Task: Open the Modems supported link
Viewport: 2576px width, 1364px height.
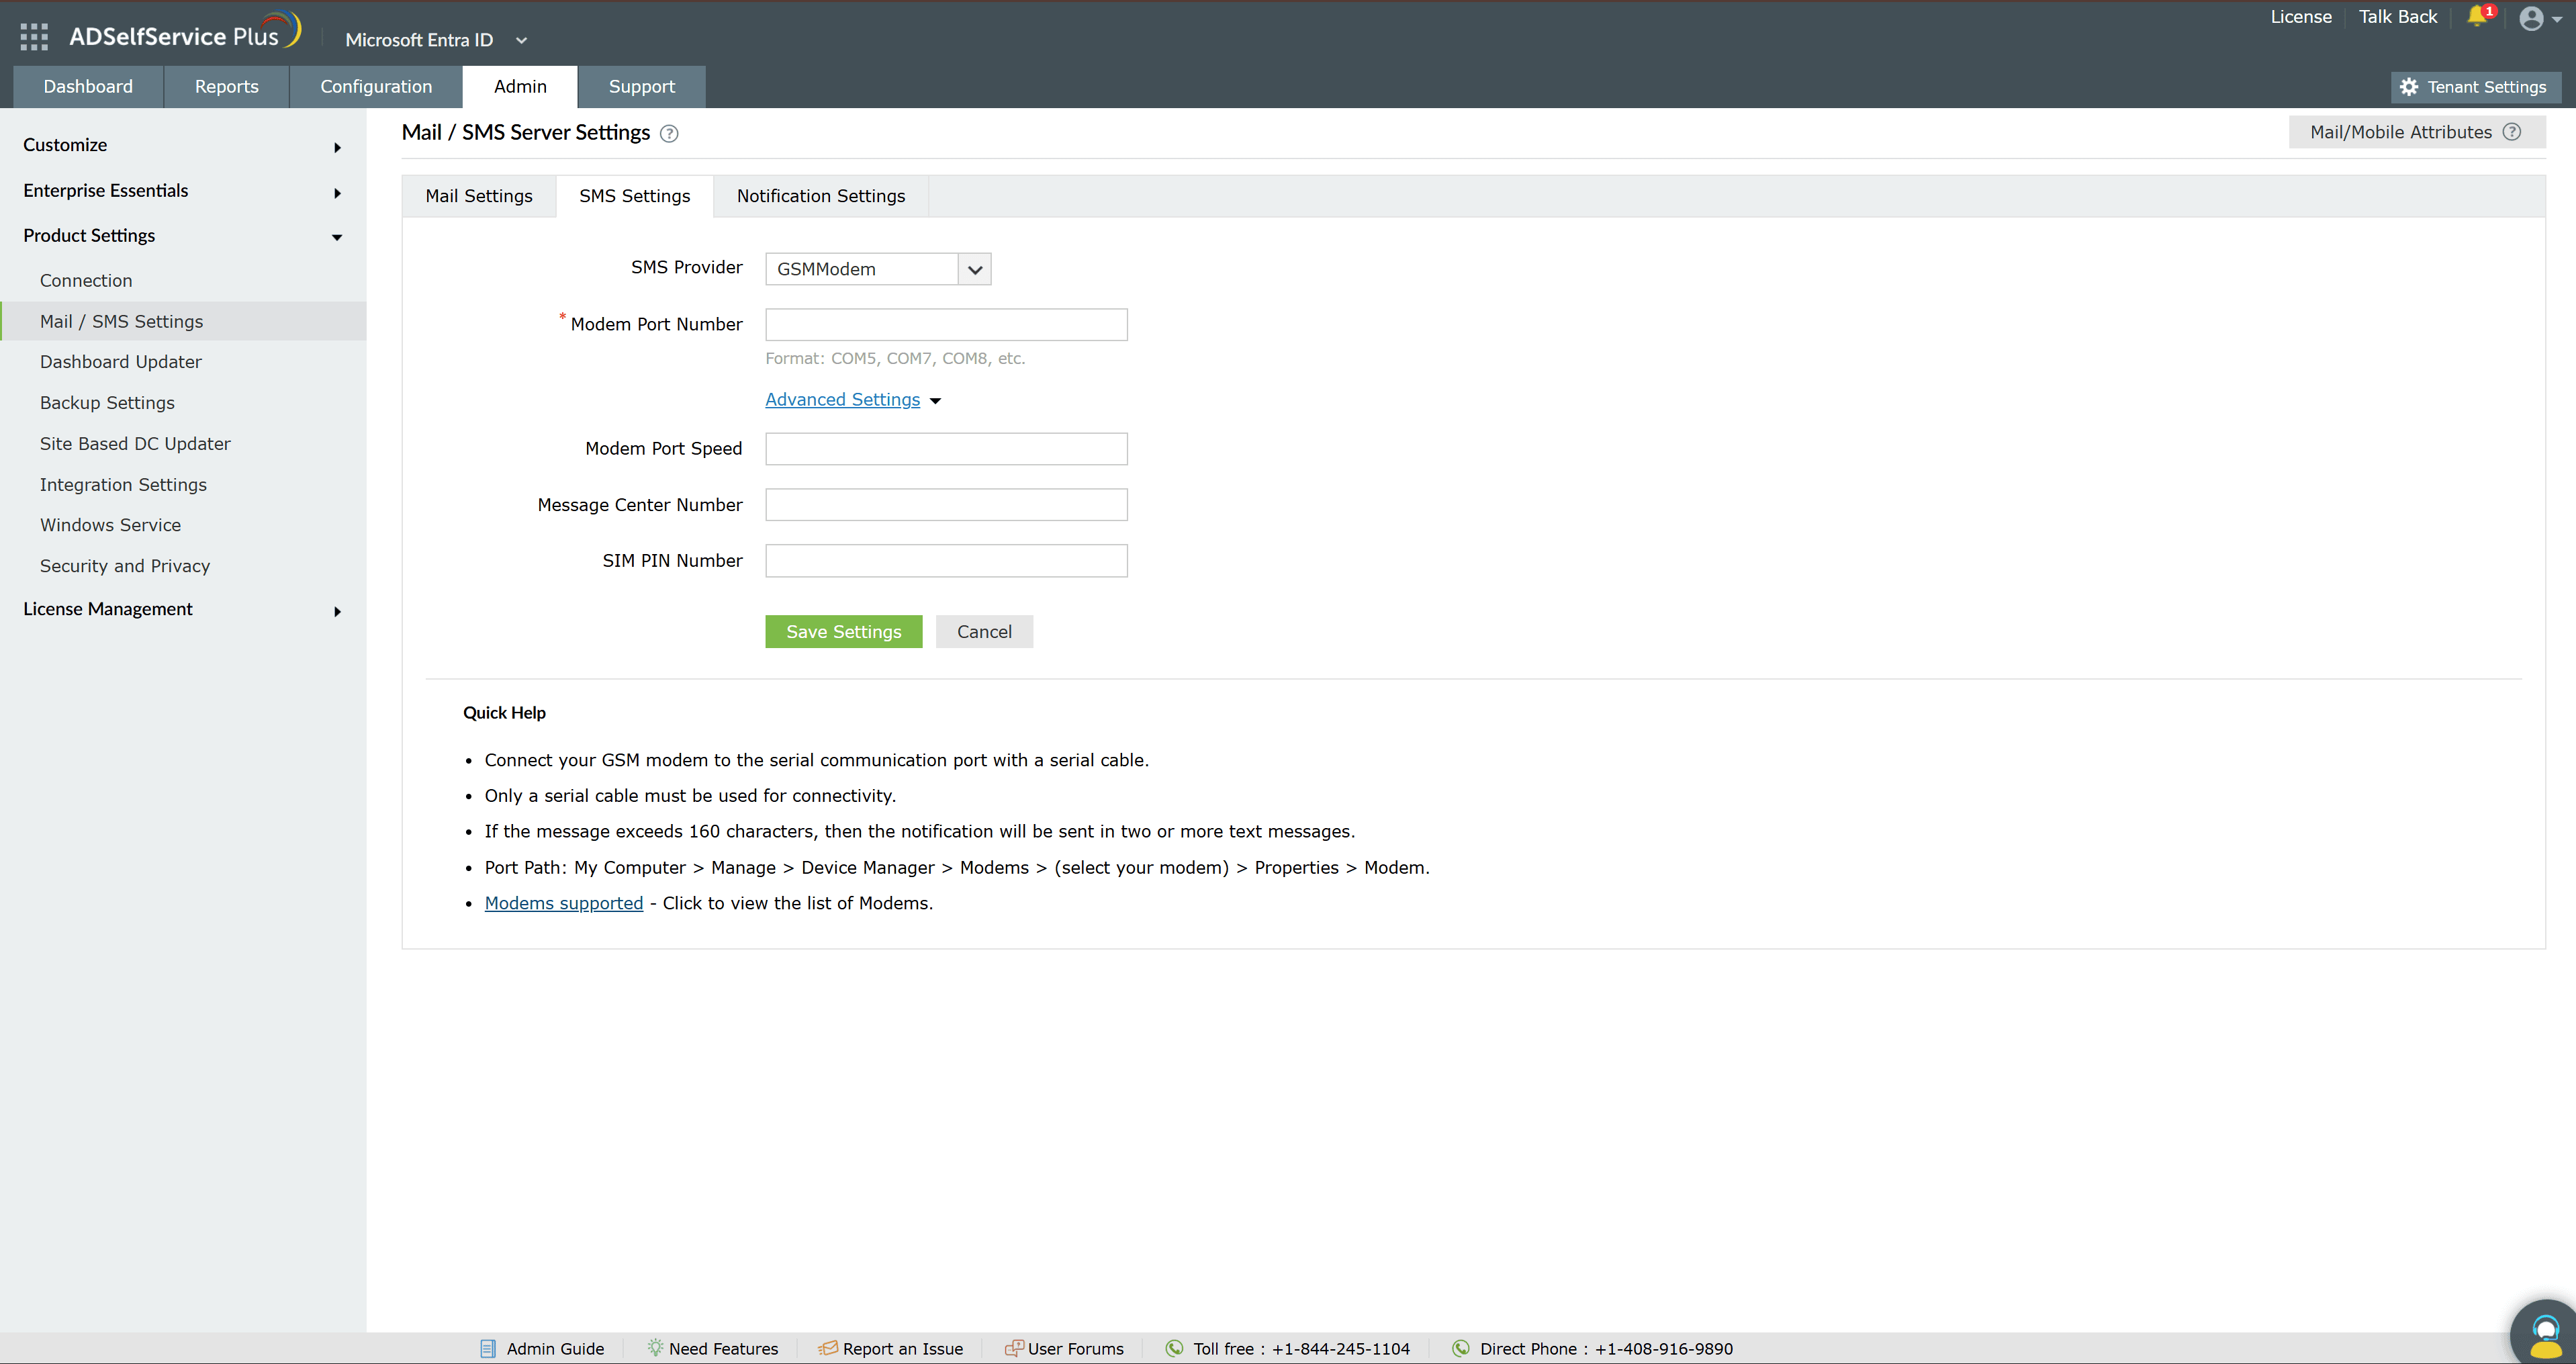Action: [x=564, y=903]
